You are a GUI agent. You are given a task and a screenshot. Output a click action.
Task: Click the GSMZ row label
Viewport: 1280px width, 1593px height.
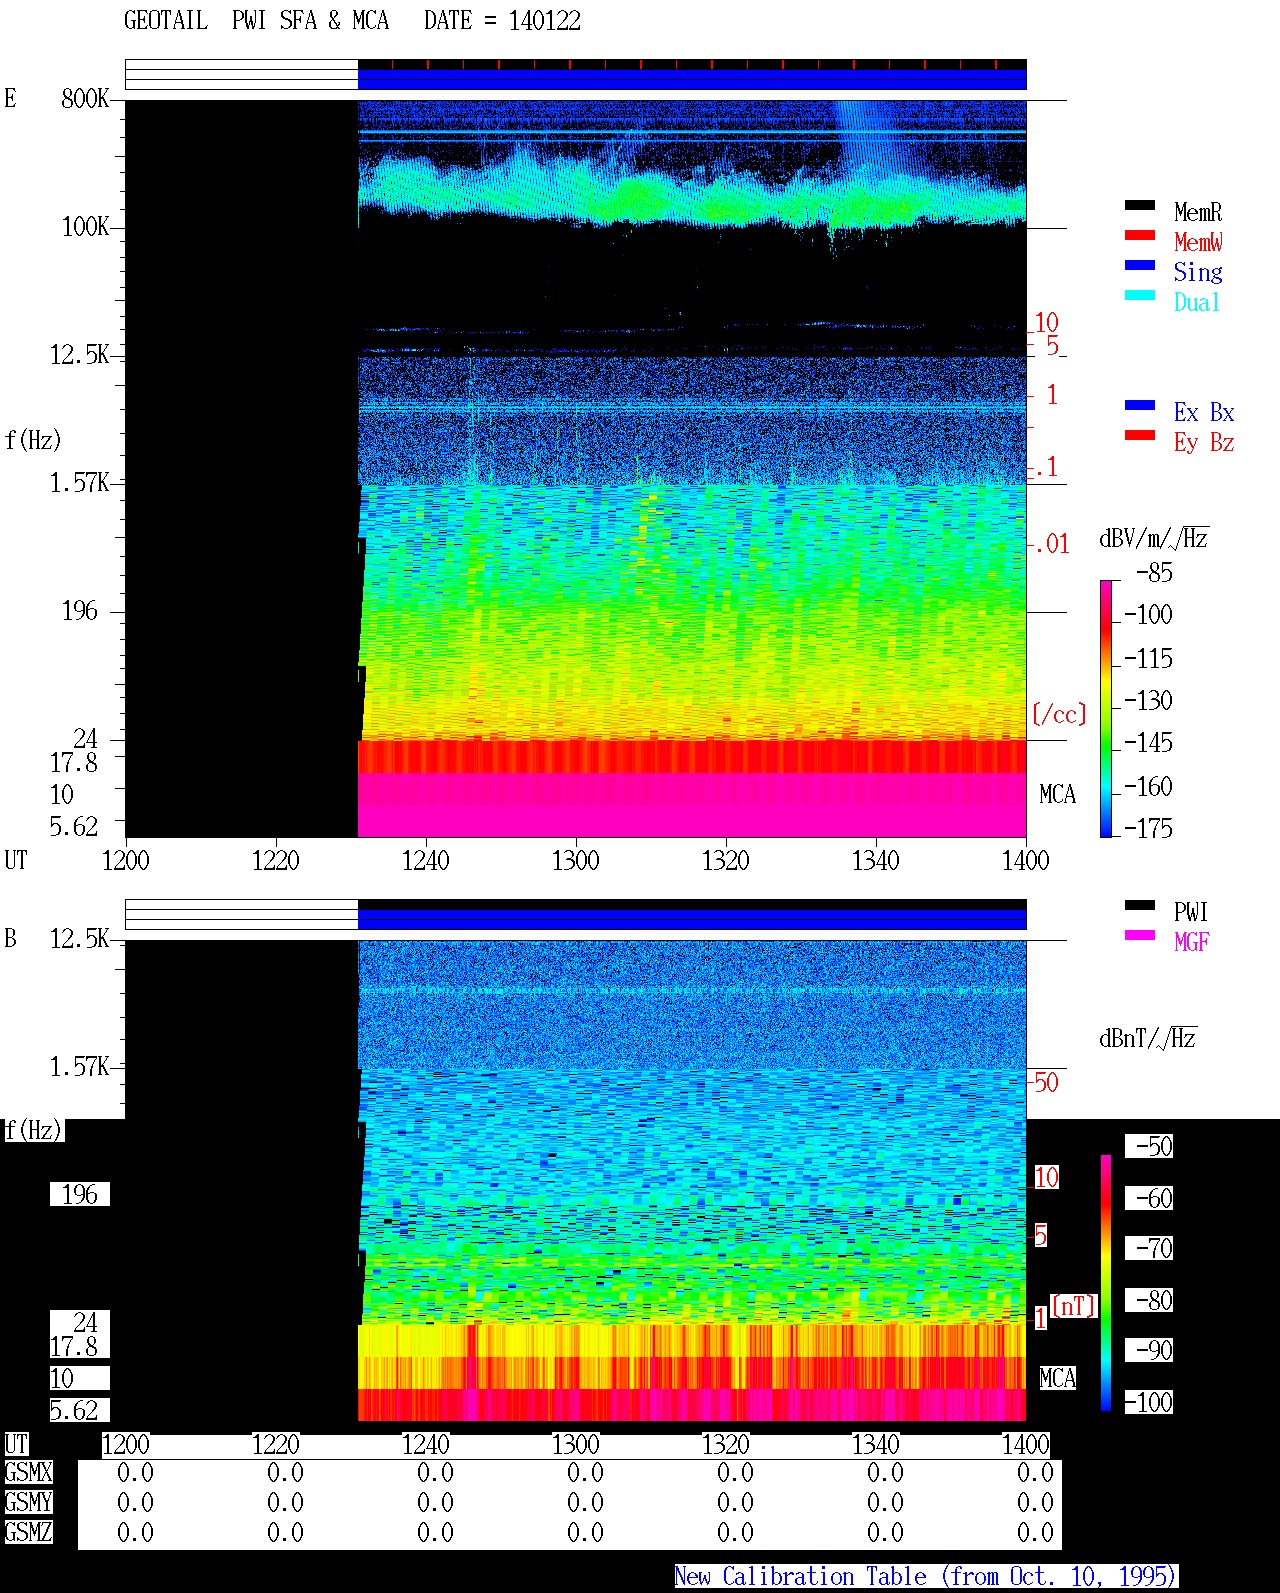tap(28, 1532)
